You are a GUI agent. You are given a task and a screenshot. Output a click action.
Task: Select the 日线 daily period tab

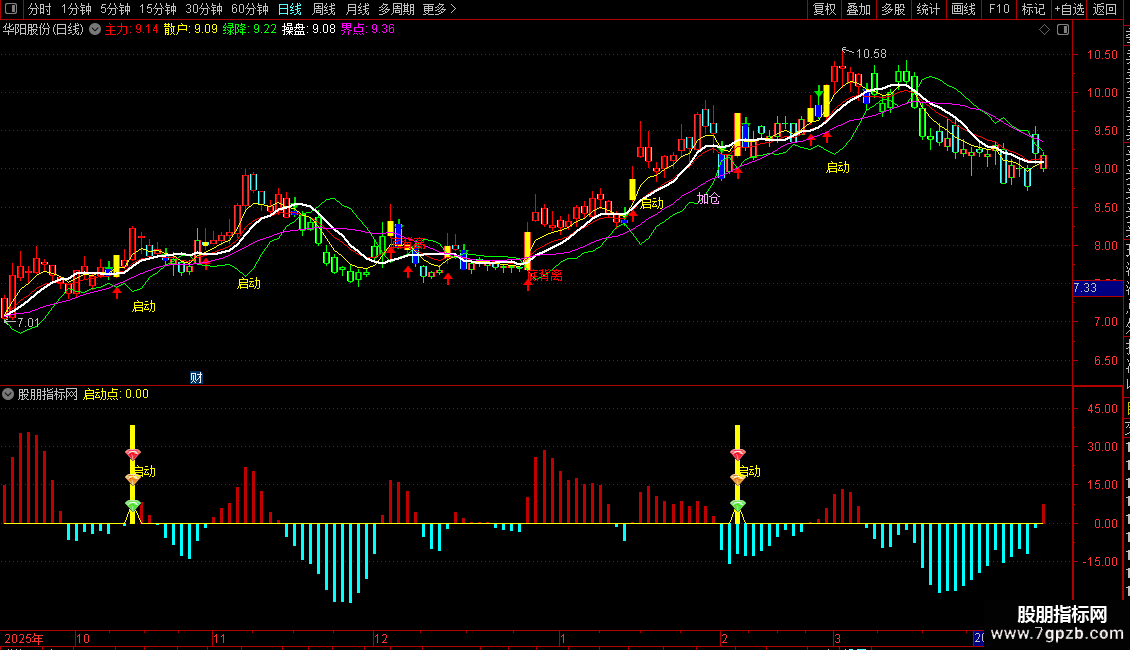pyautogui.click(x=290, y=9)
